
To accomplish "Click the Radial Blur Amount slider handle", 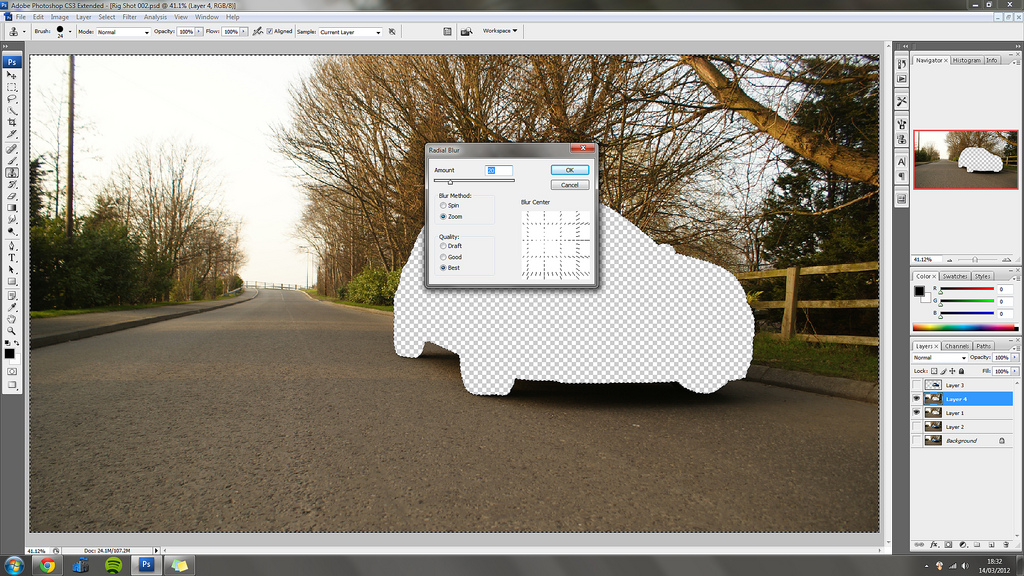I will point(450,182).
